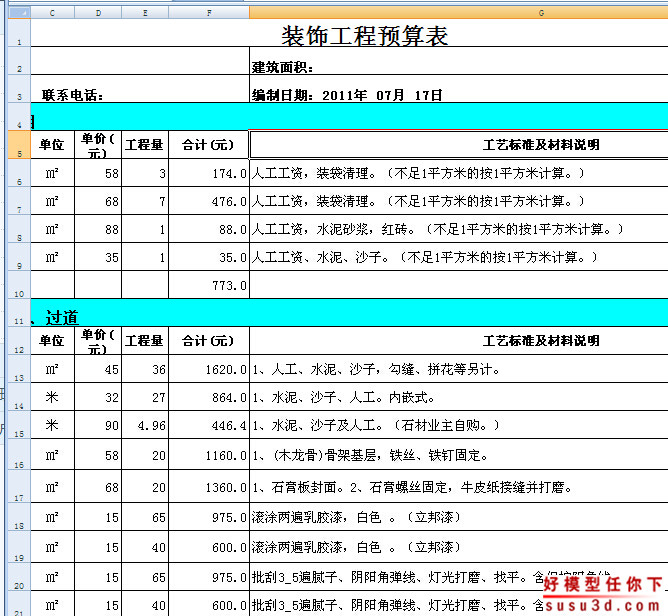
Task: Click the unit price cell 45
Action: (98, 368)
